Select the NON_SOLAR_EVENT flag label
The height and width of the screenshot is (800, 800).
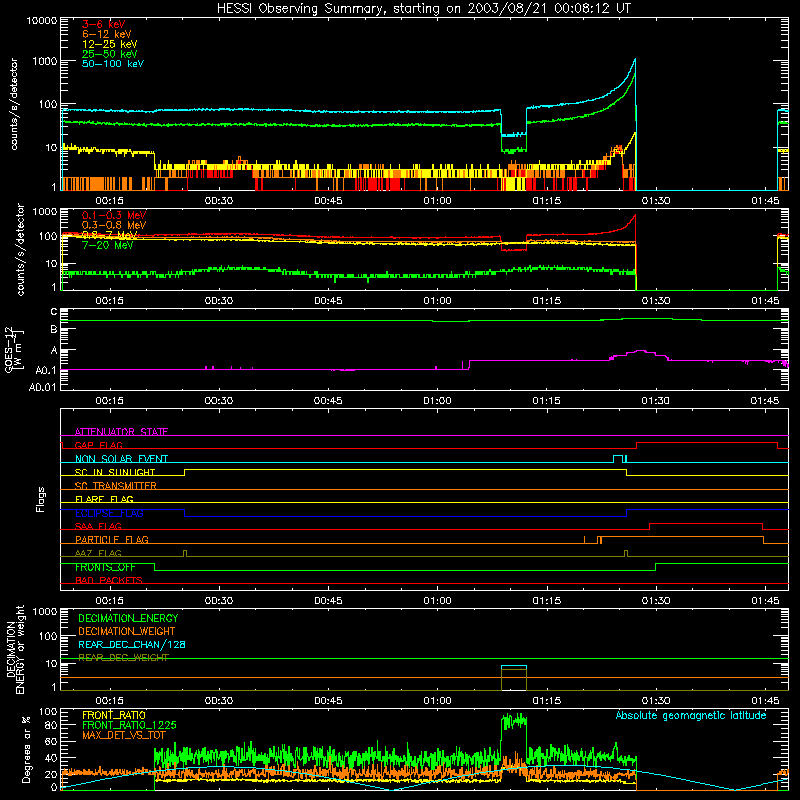[121, 459]
